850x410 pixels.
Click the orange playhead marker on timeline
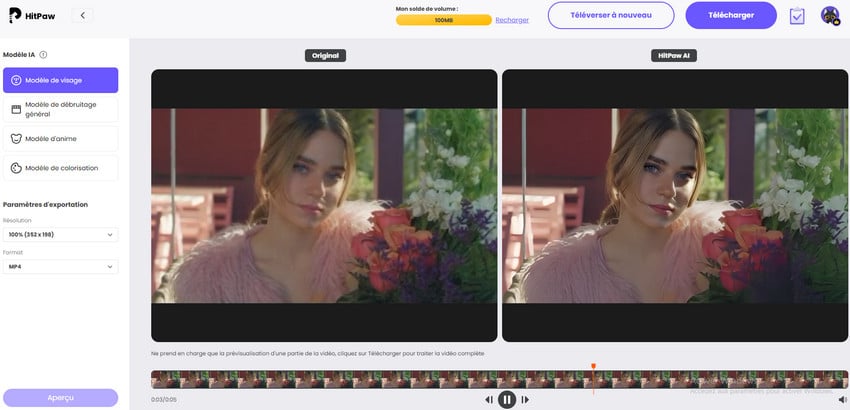[593, 368]
